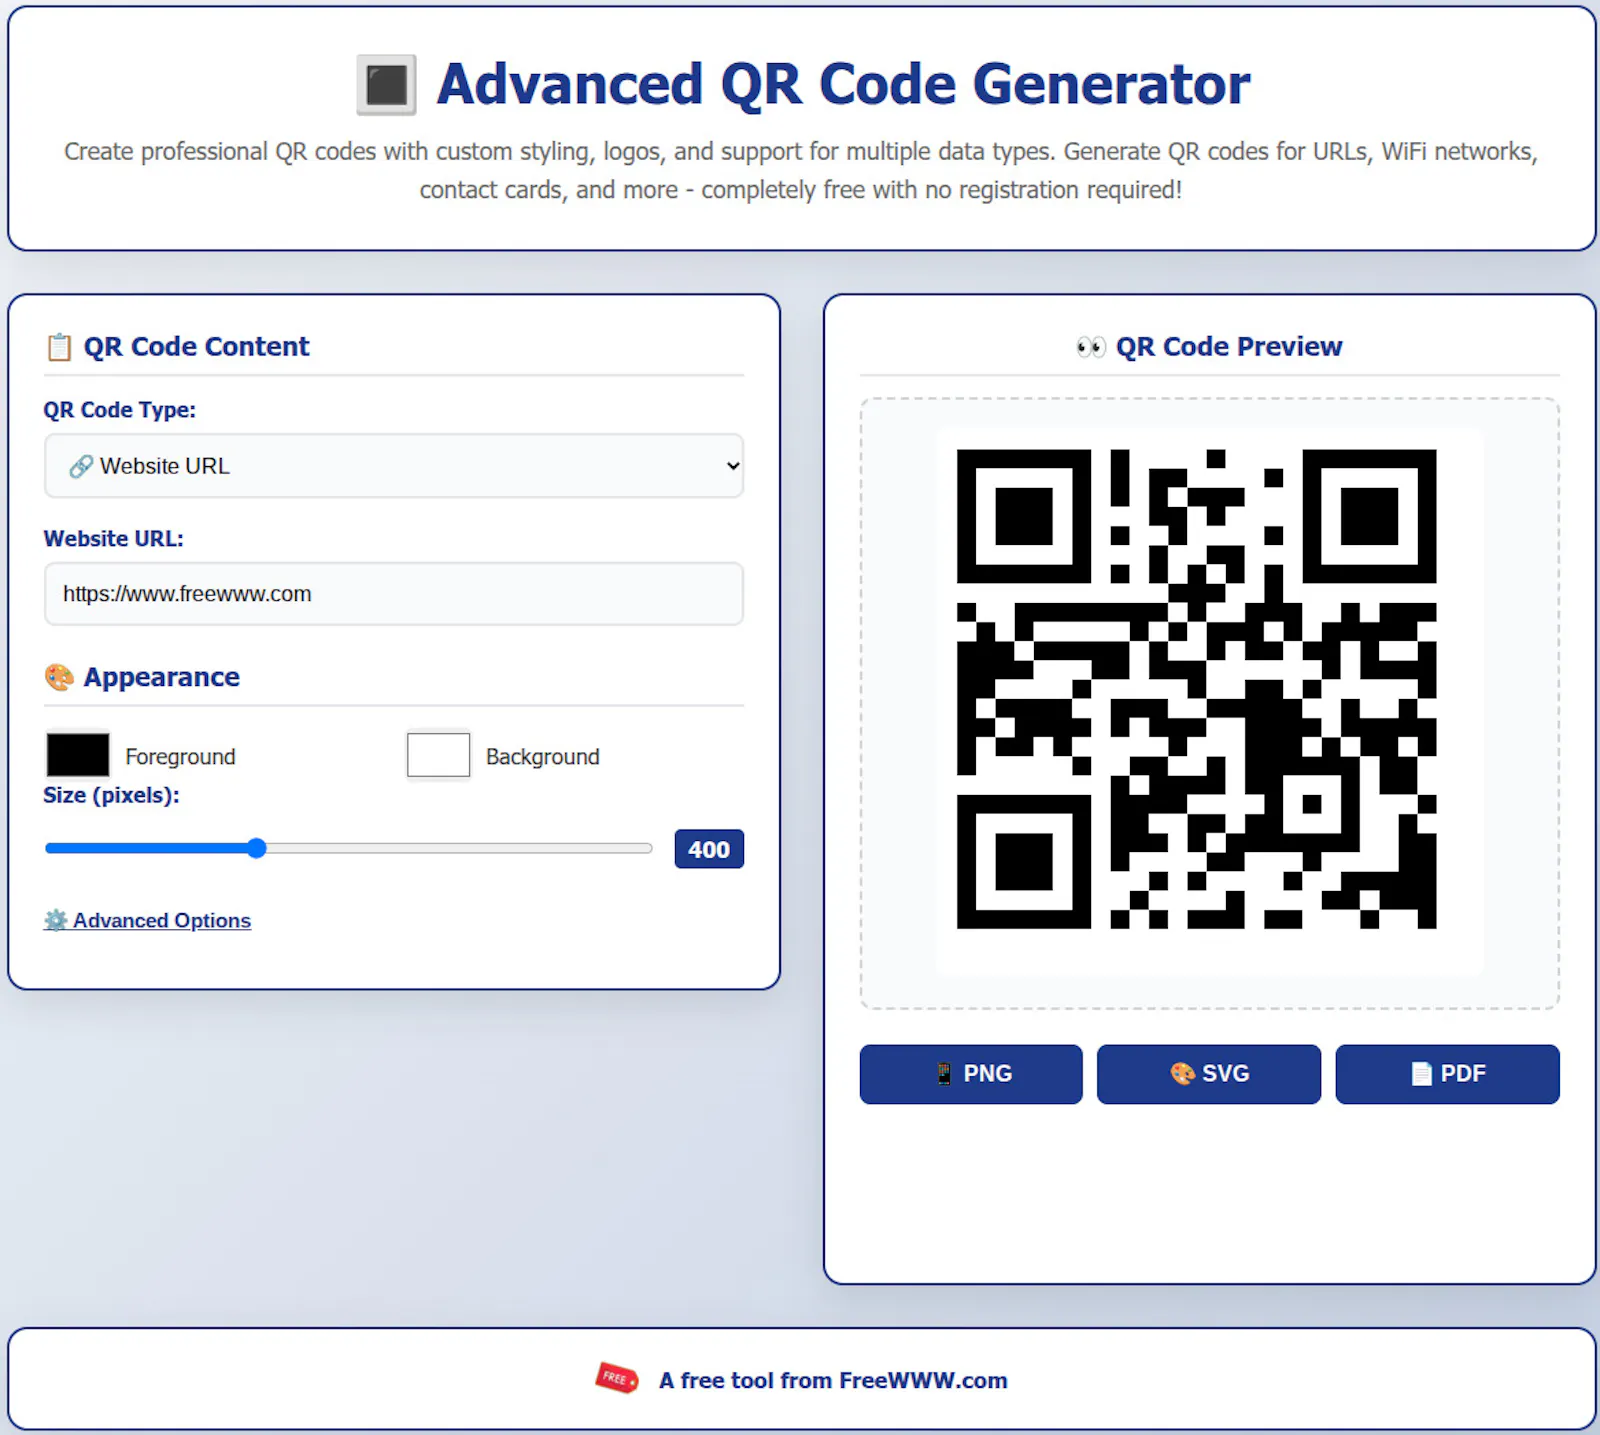Open the Background color picker
The image size is (1600, 1435).
point(438,755)
